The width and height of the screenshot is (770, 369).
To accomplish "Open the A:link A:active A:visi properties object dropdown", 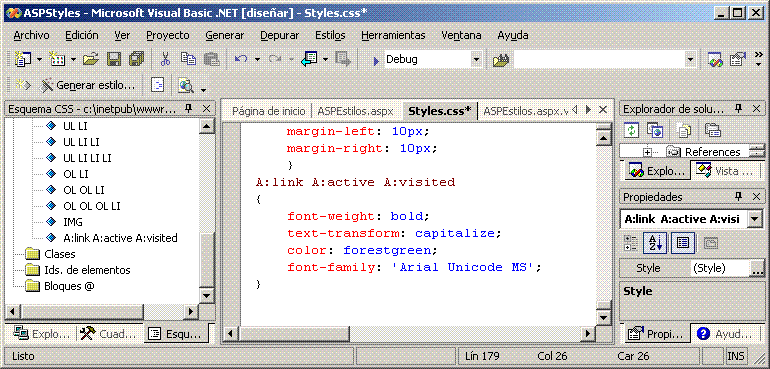I will [x=754, y=219].
